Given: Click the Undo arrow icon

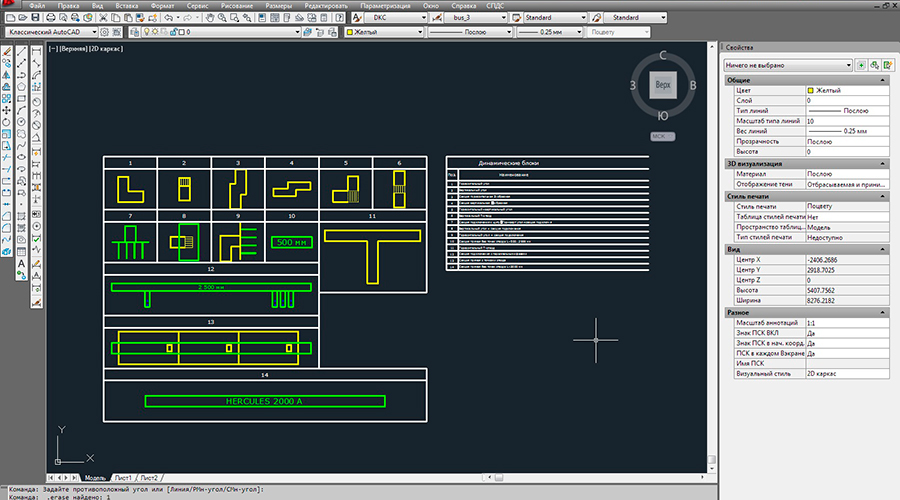Looking at the screenshot, I should [x=168, y=18].
